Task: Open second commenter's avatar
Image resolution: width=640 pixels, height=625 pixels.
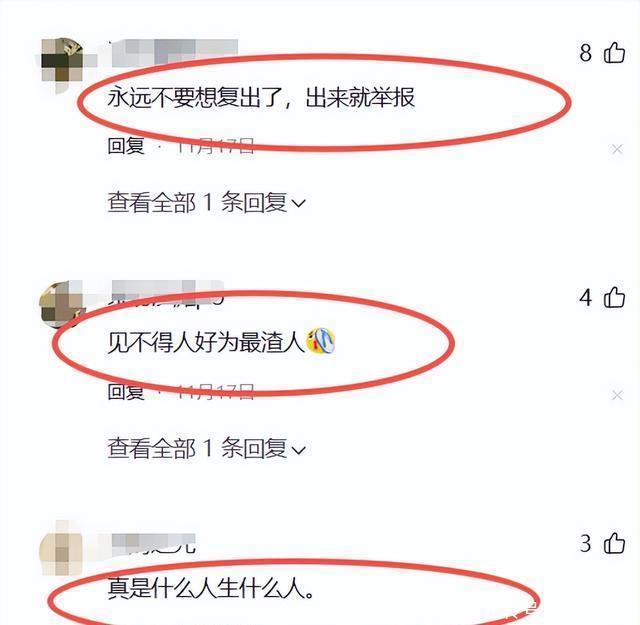Action: pyautogui.click(x=61, y=305)
